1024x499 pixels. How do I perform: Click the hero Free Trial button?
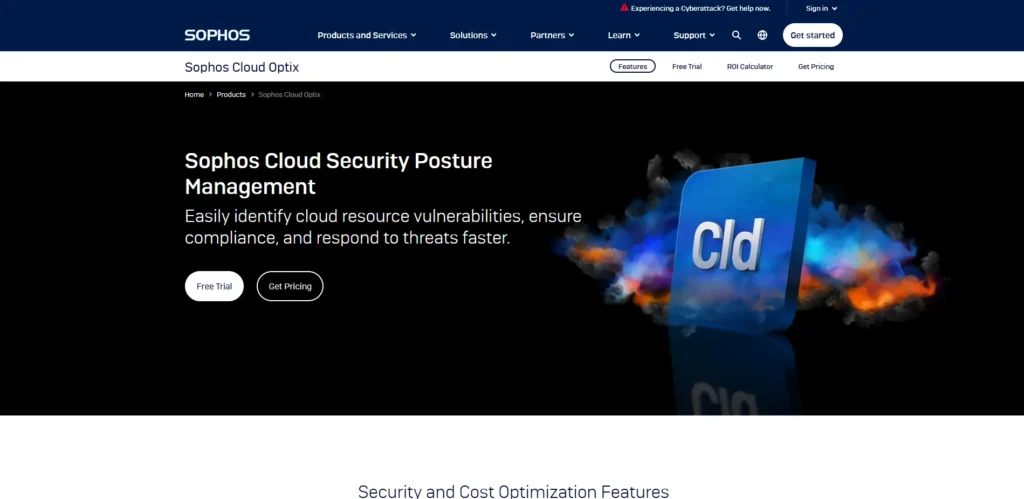(x=214, y=286)
